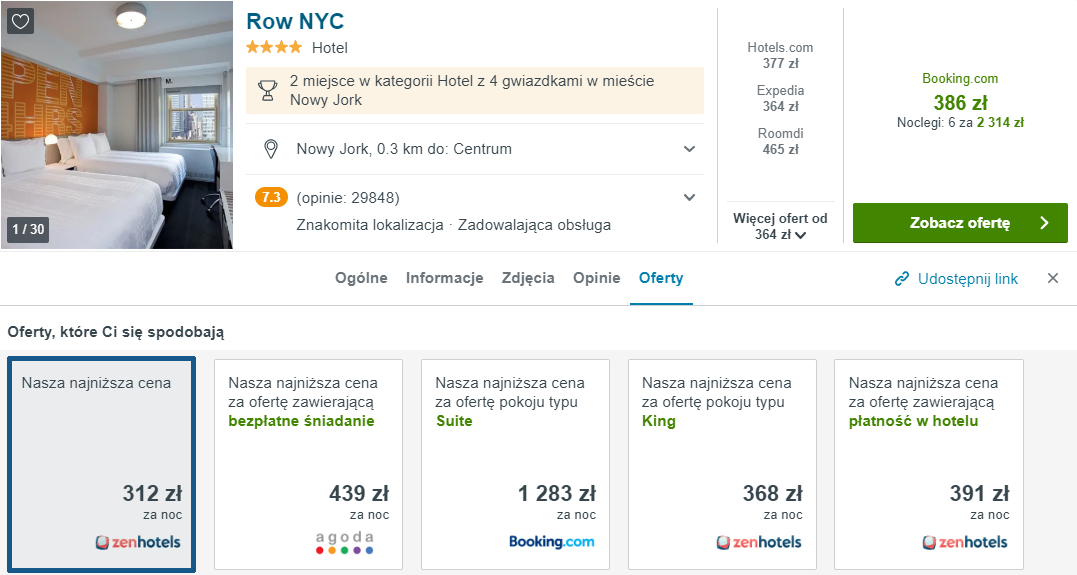Click the location pin icon

(x=271, y=149)
